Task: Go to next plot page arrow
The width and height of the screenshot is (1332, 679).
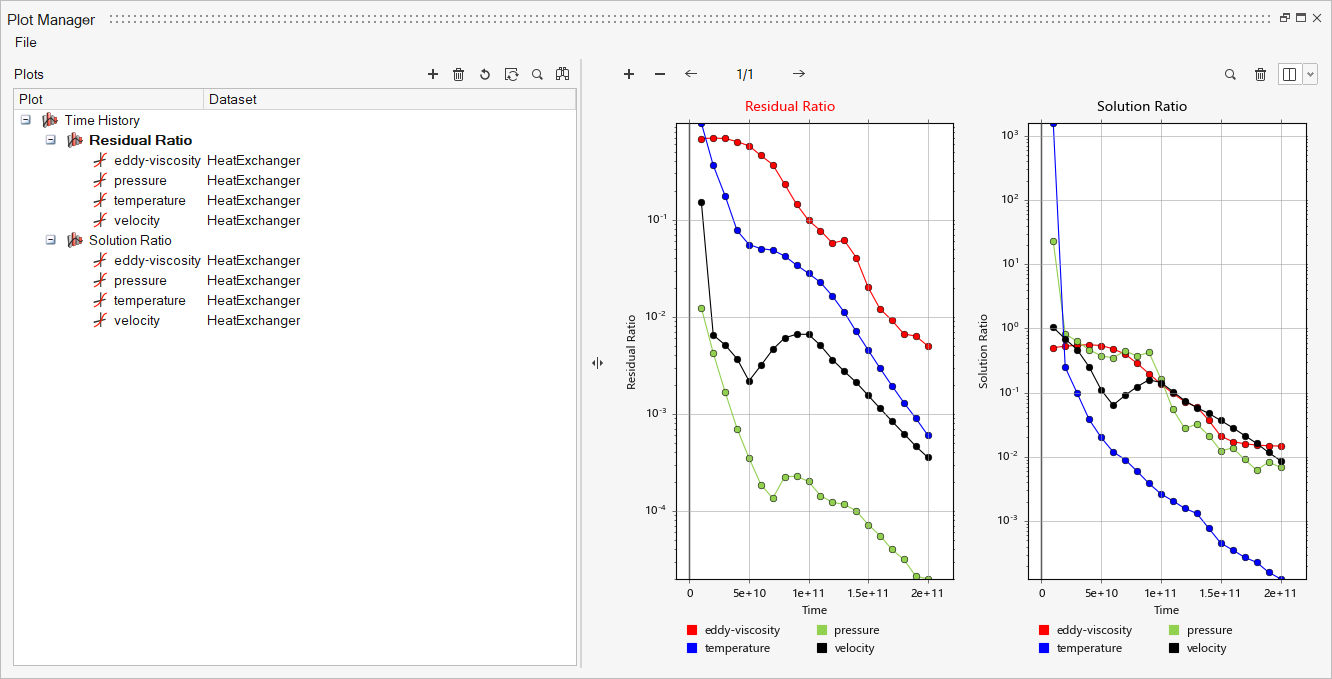Action: click(x=799, y=74)
